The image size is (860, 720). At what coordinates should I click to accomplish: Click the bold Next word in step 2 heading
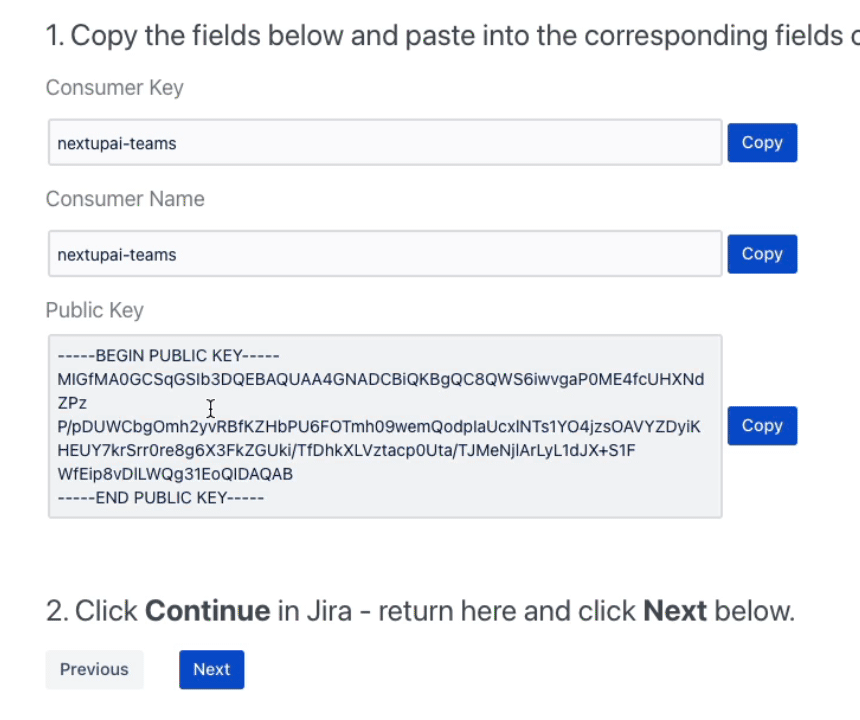(675, 611)
